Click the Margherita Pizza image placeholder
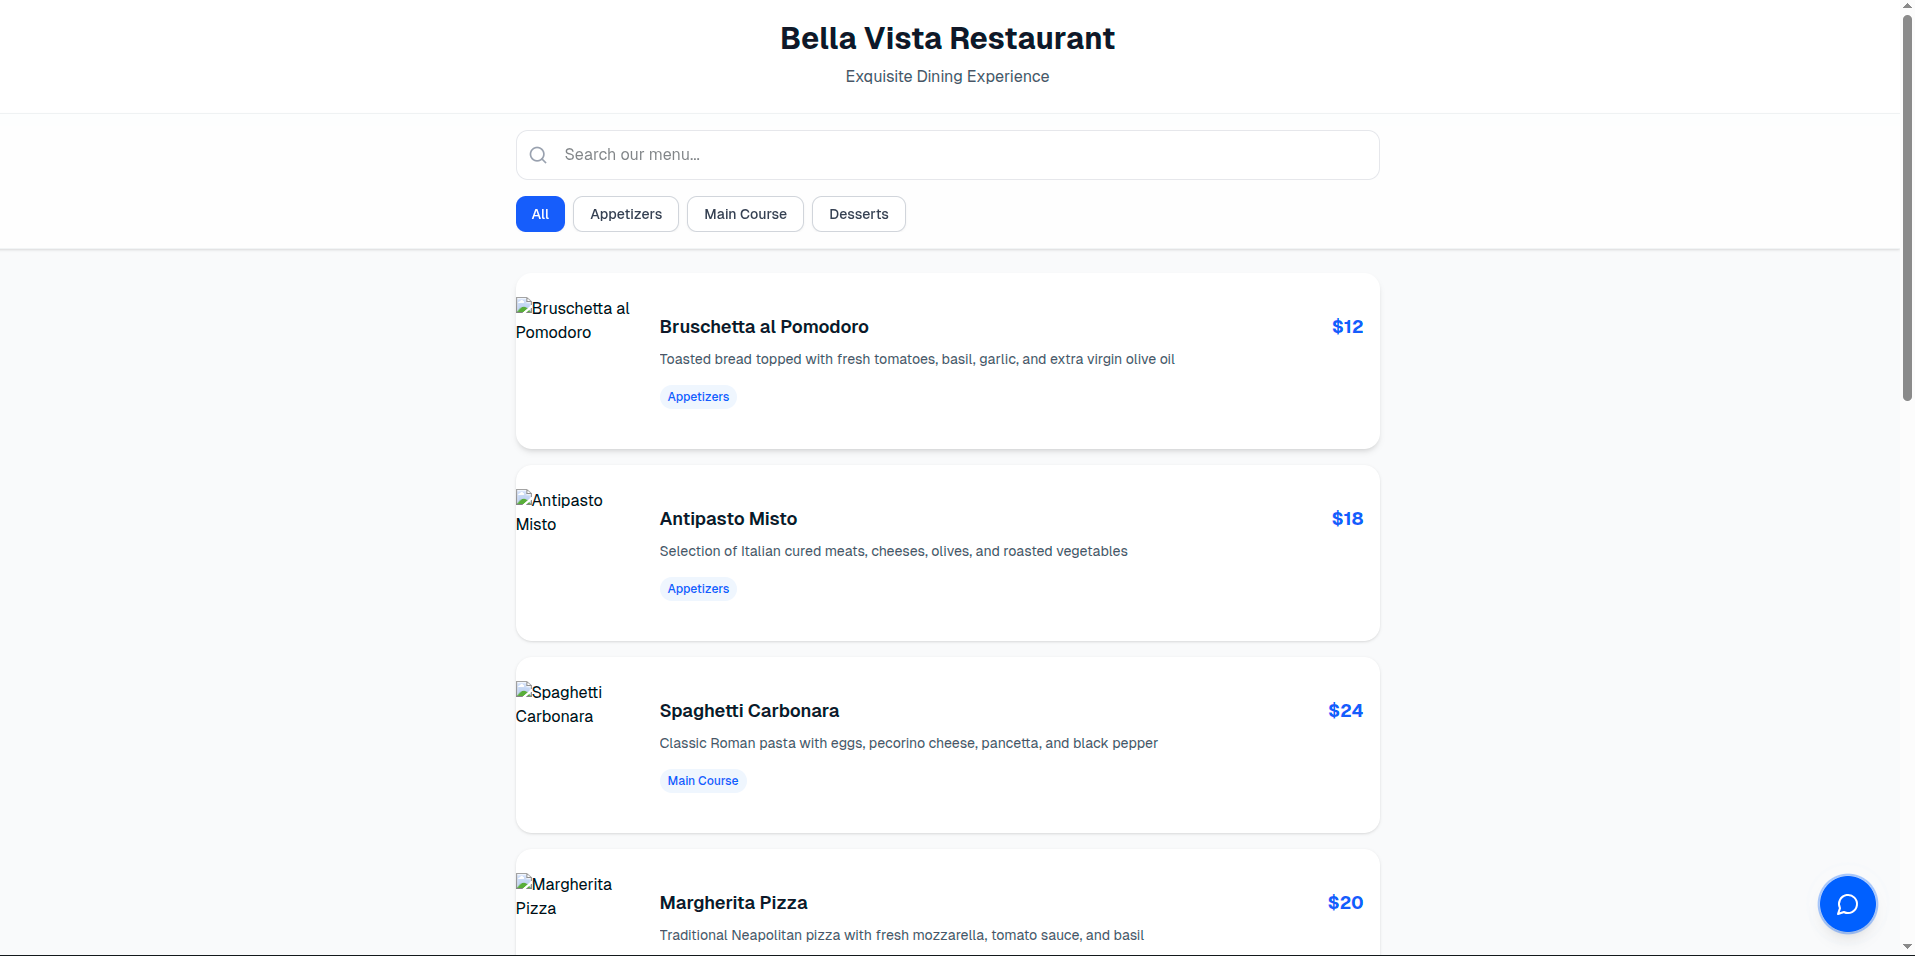Screen dimensions: 1915x956 pyautogui.click(x=567, y=896)
